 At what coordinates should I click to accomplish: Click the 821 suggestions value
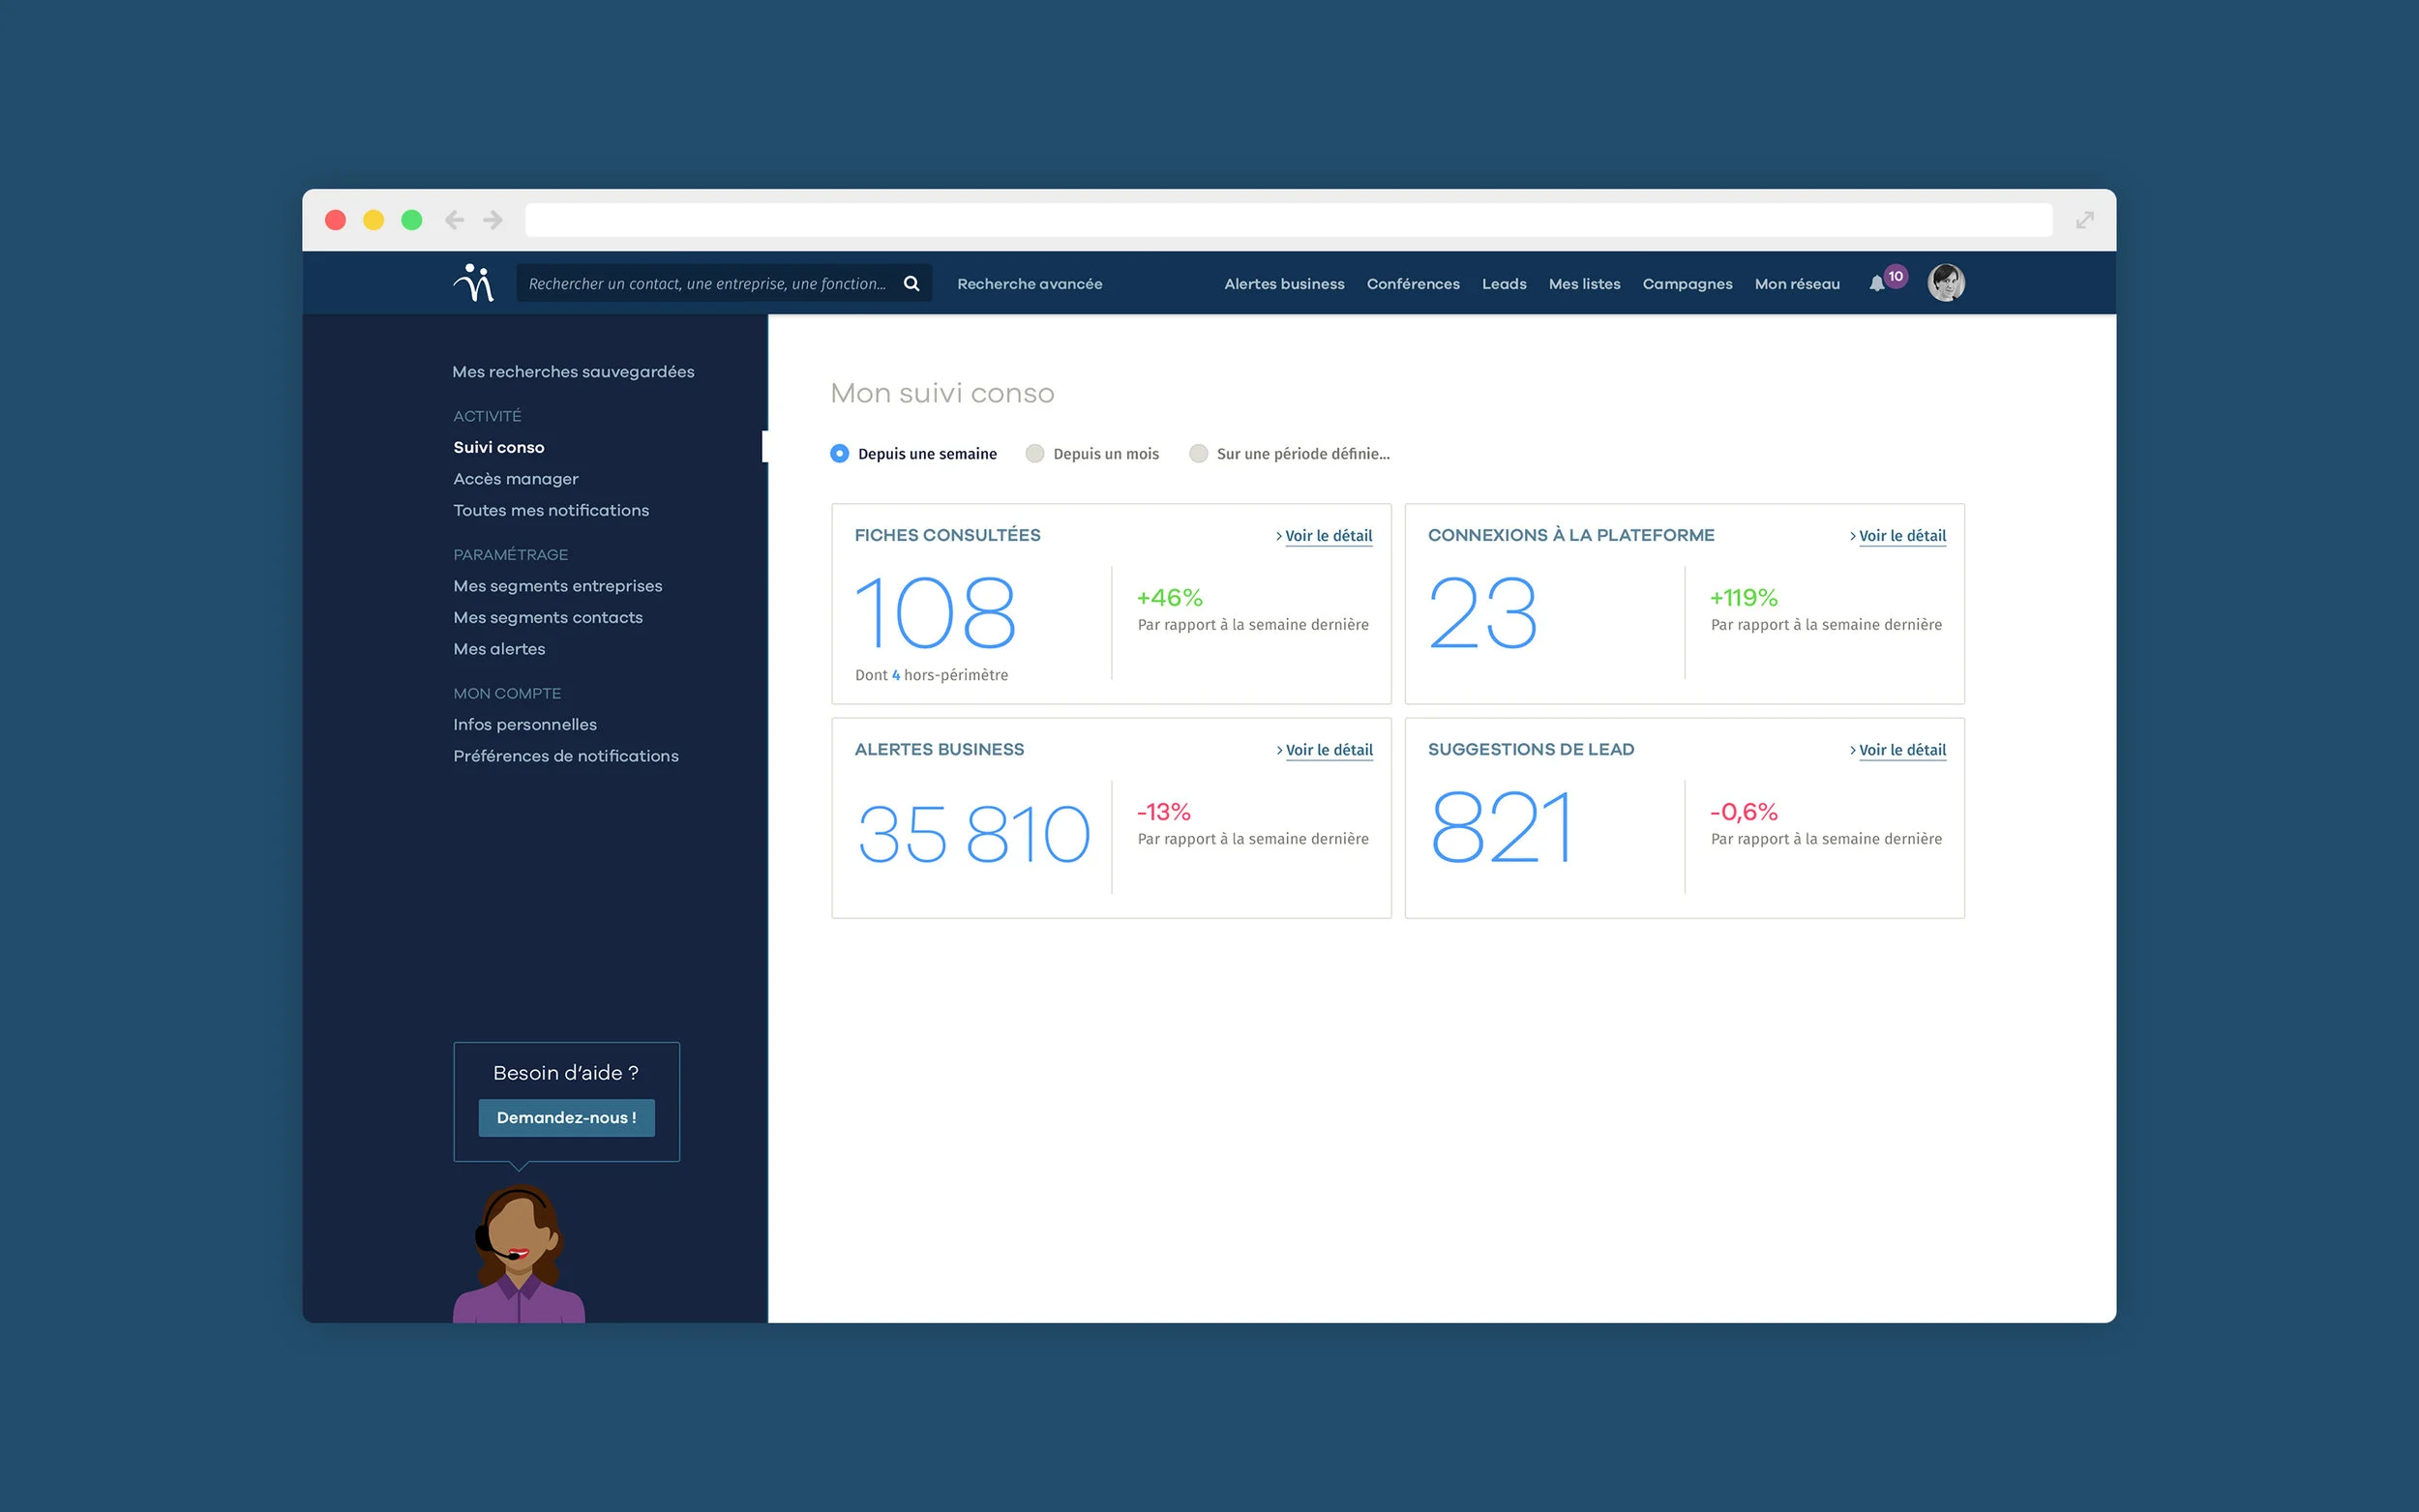[1500, 826]
